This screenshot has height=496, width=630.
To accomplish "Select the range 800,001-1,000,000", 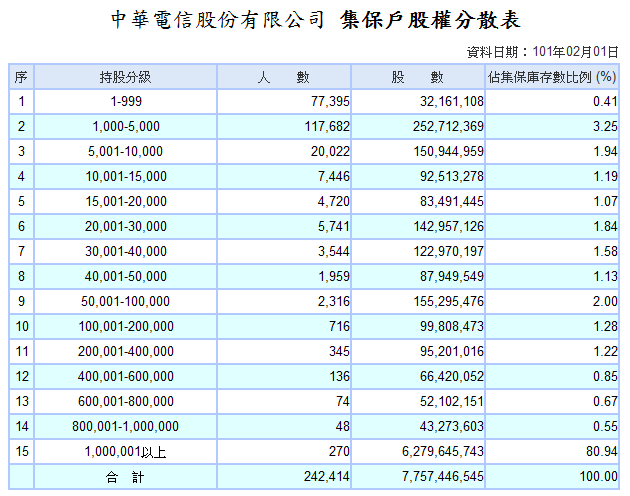I will click(x=125, y=426).
